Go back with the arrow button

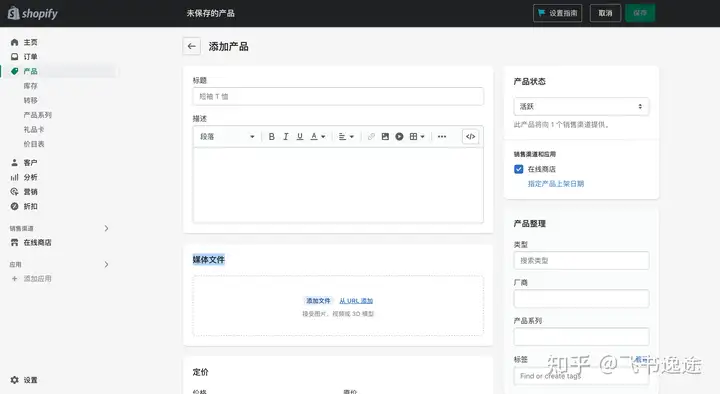[x=191, y=46]
